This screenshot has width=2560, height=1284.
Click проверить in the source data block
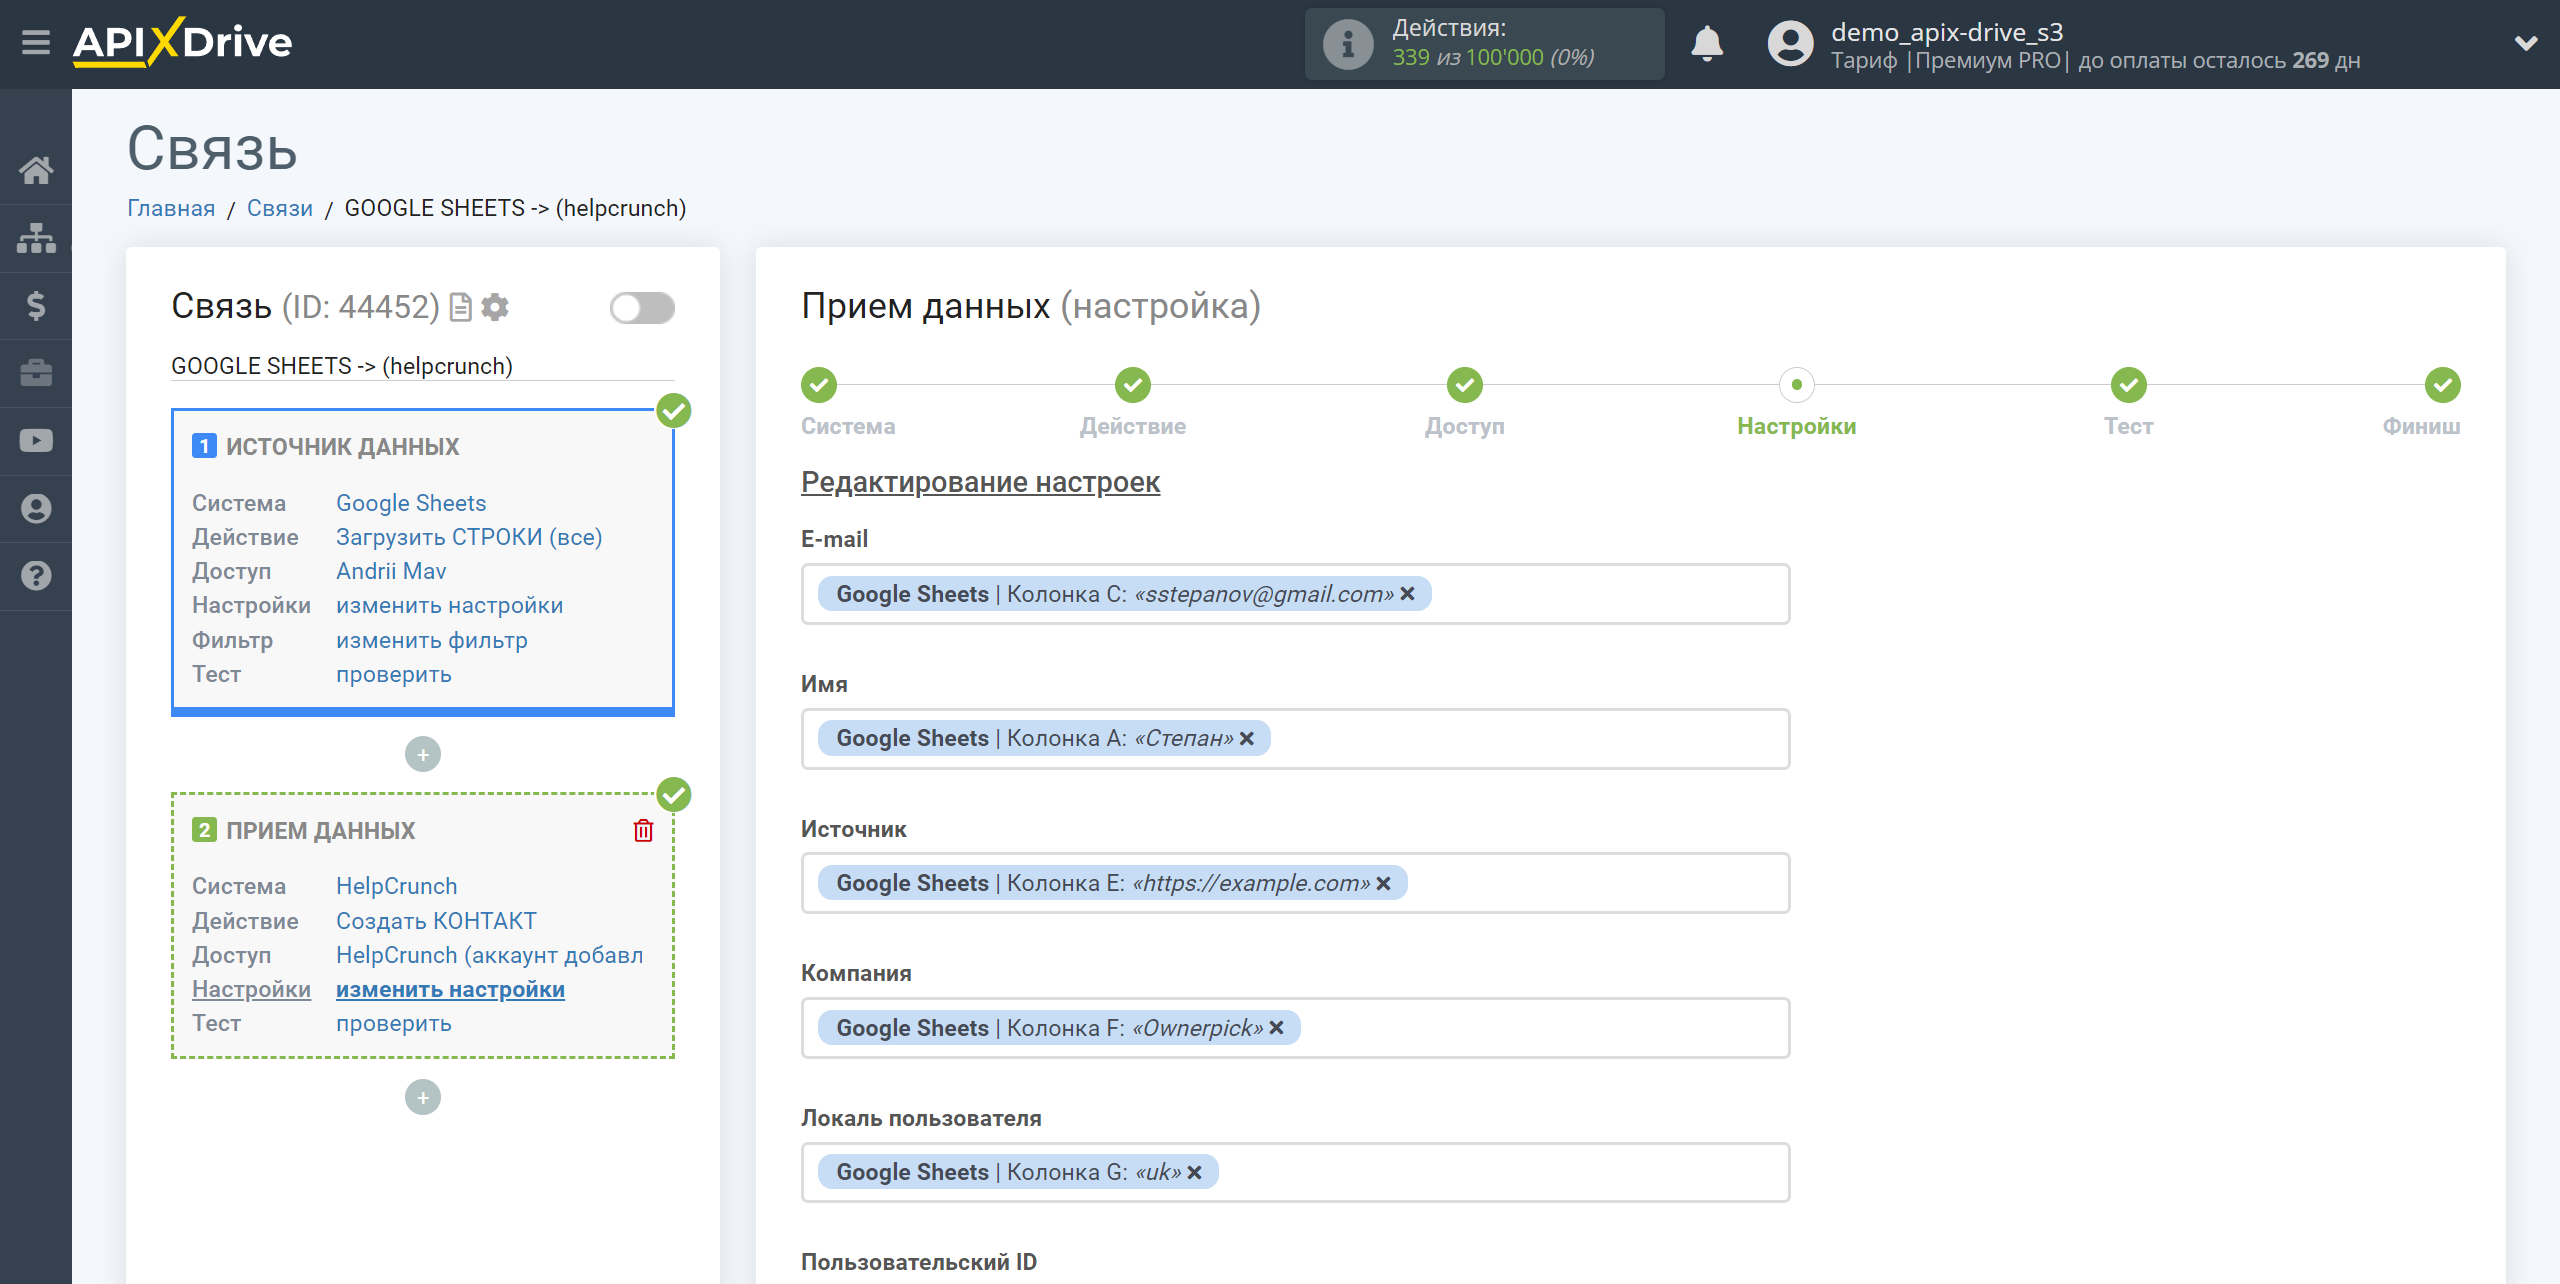point(394,674)
